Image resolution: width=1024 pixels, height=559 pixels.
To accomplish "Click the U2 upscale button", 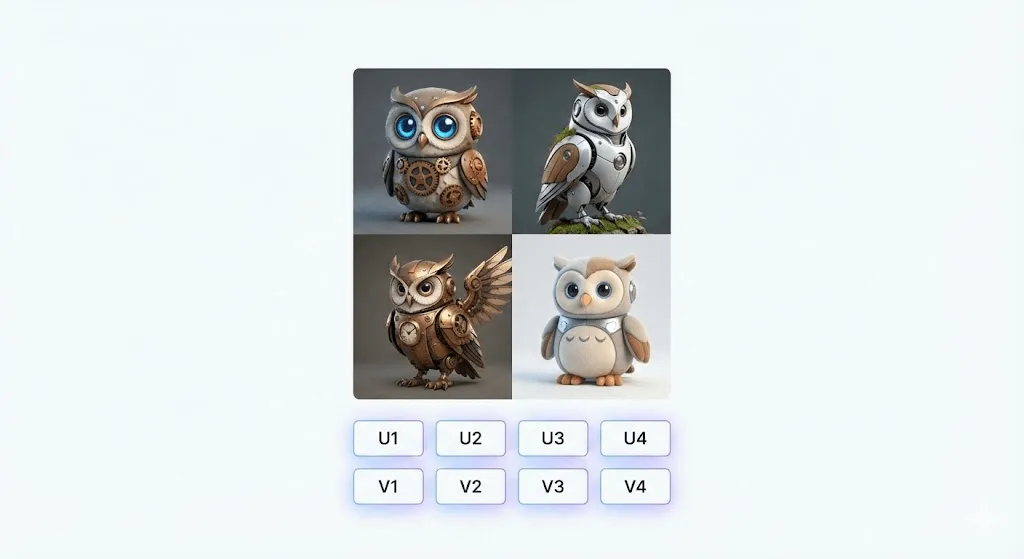I will click(x=470, y=438).
